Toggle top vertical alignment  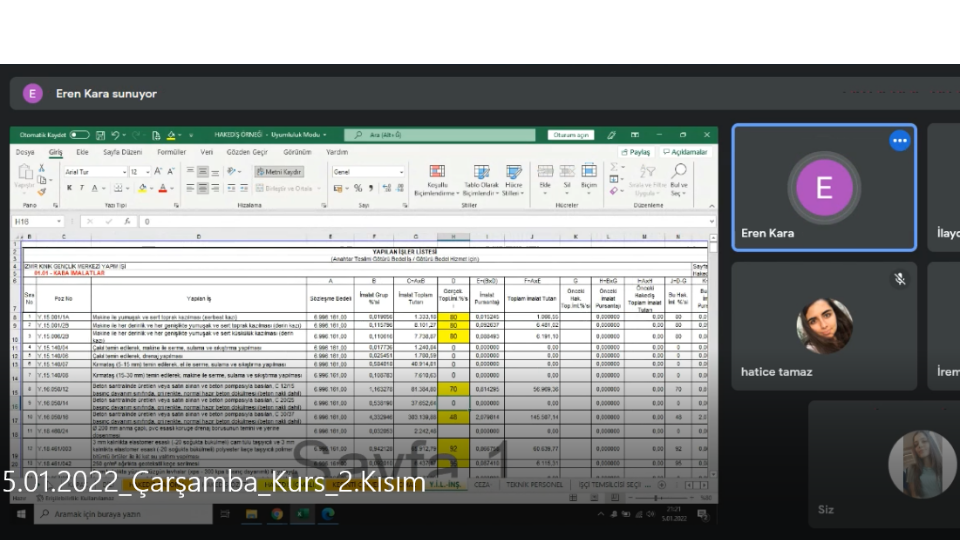[x=190, y=171]
